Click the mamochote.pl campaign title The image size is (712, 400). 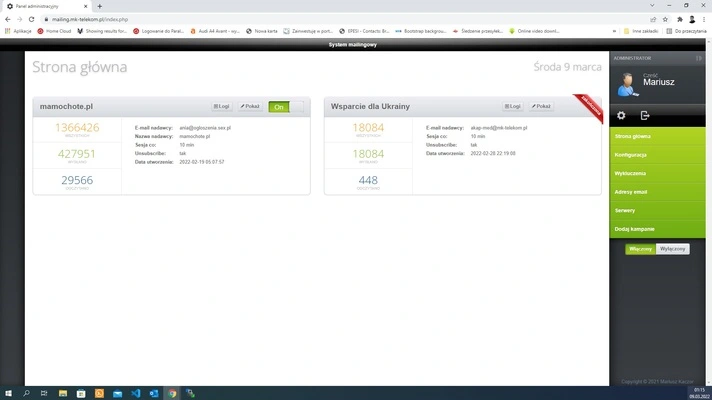pyautogui.click(x=66, y=106)
